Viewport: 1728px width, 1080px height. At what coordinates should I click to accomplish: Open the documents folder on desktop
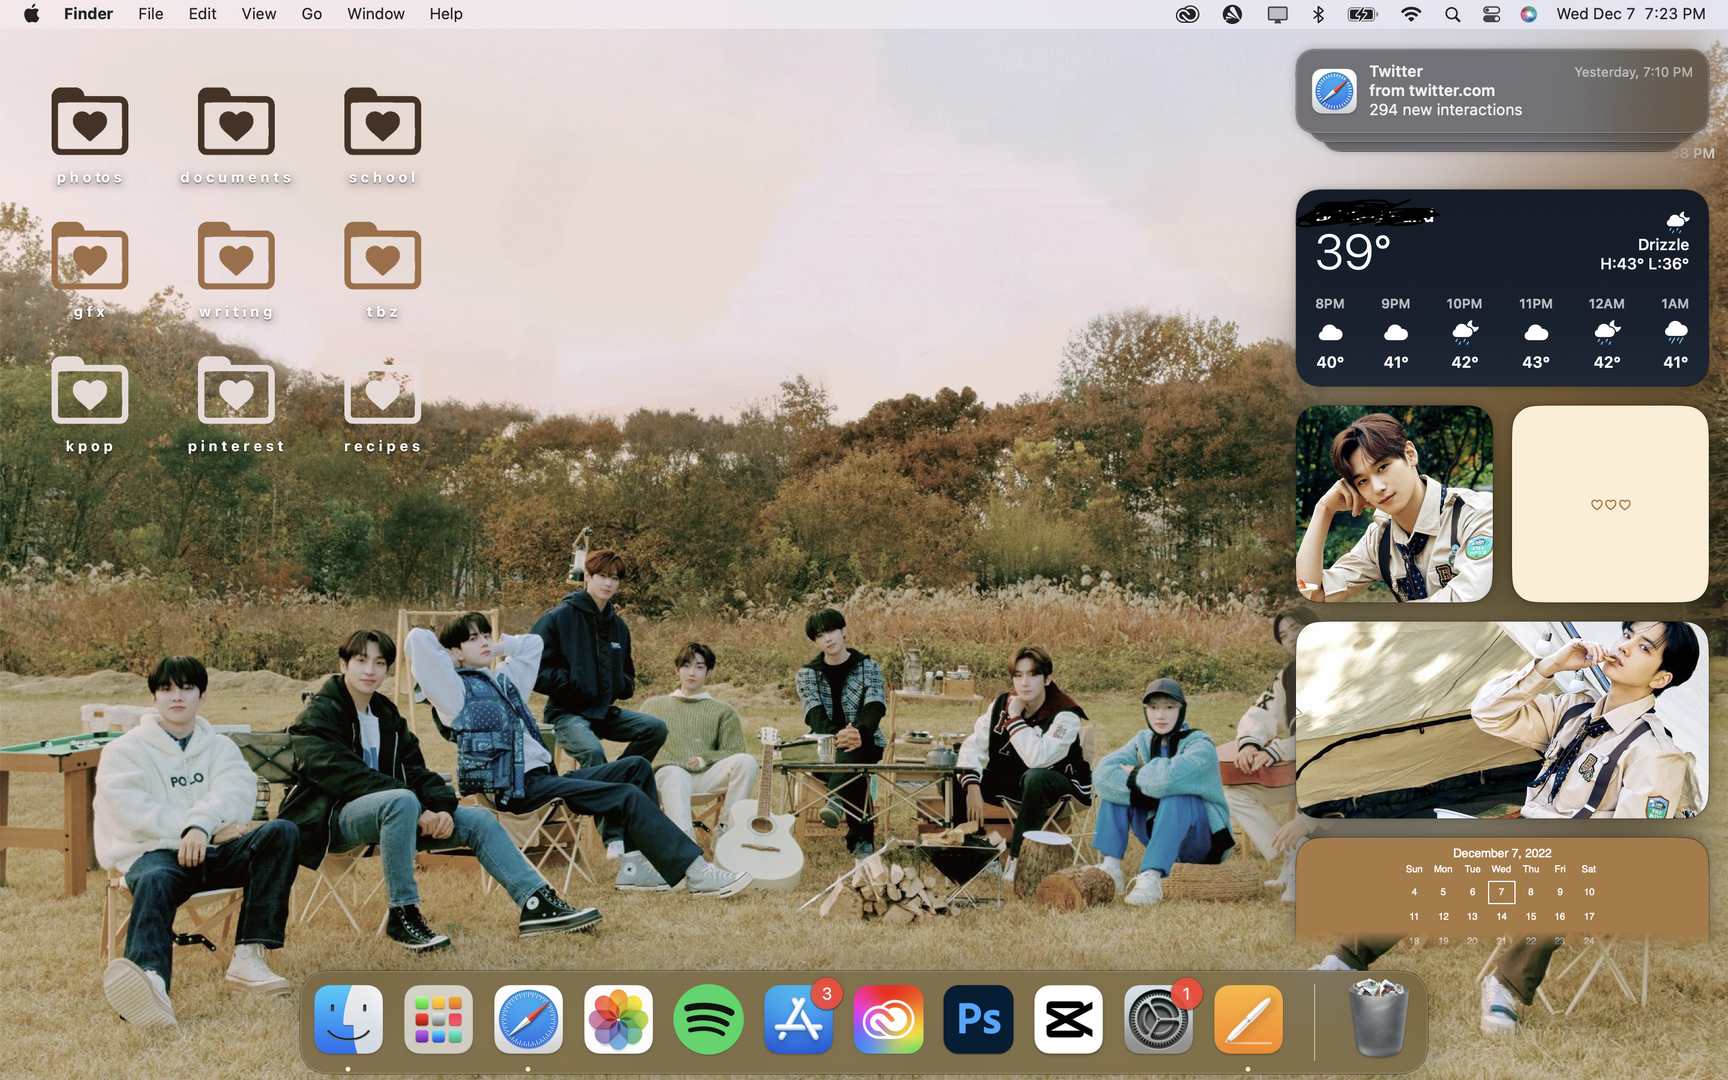[236, 122]
